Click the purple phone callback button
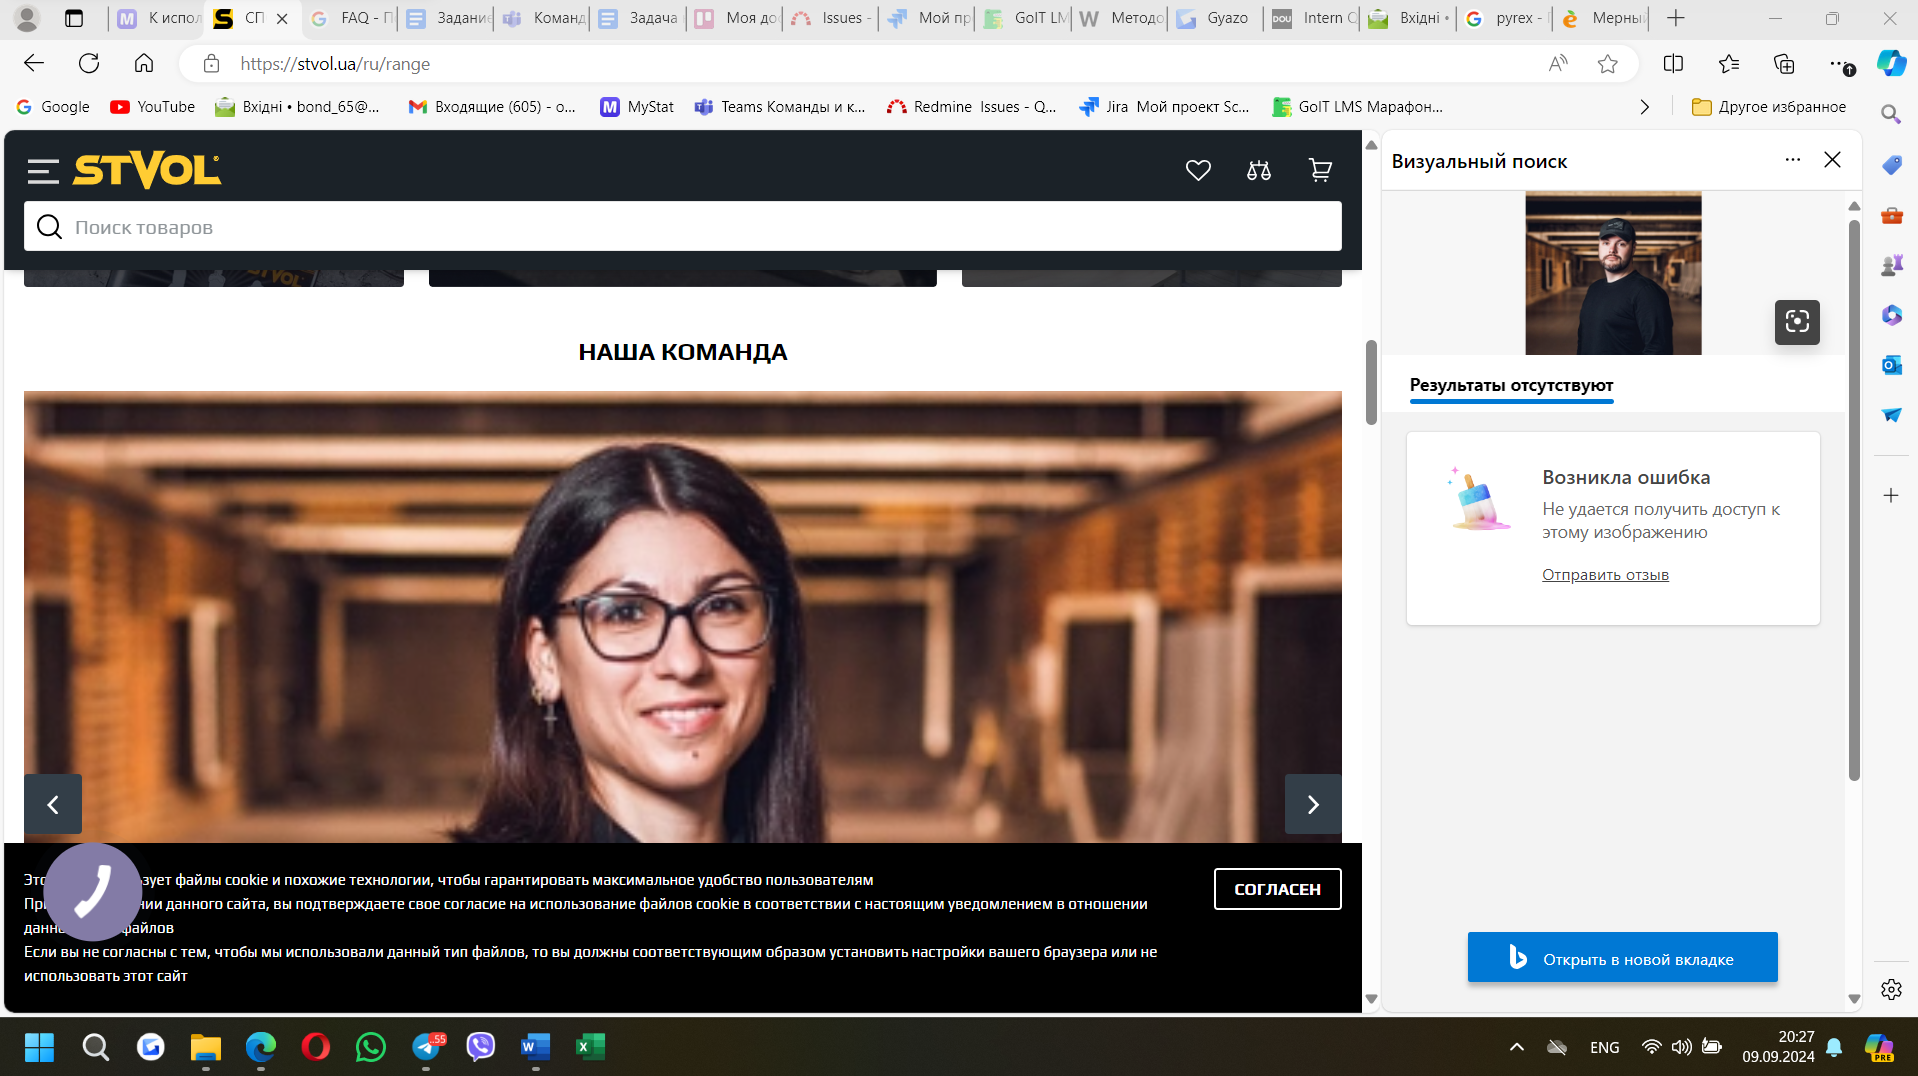This screenshot has height=1076, width=1918. 92,891
